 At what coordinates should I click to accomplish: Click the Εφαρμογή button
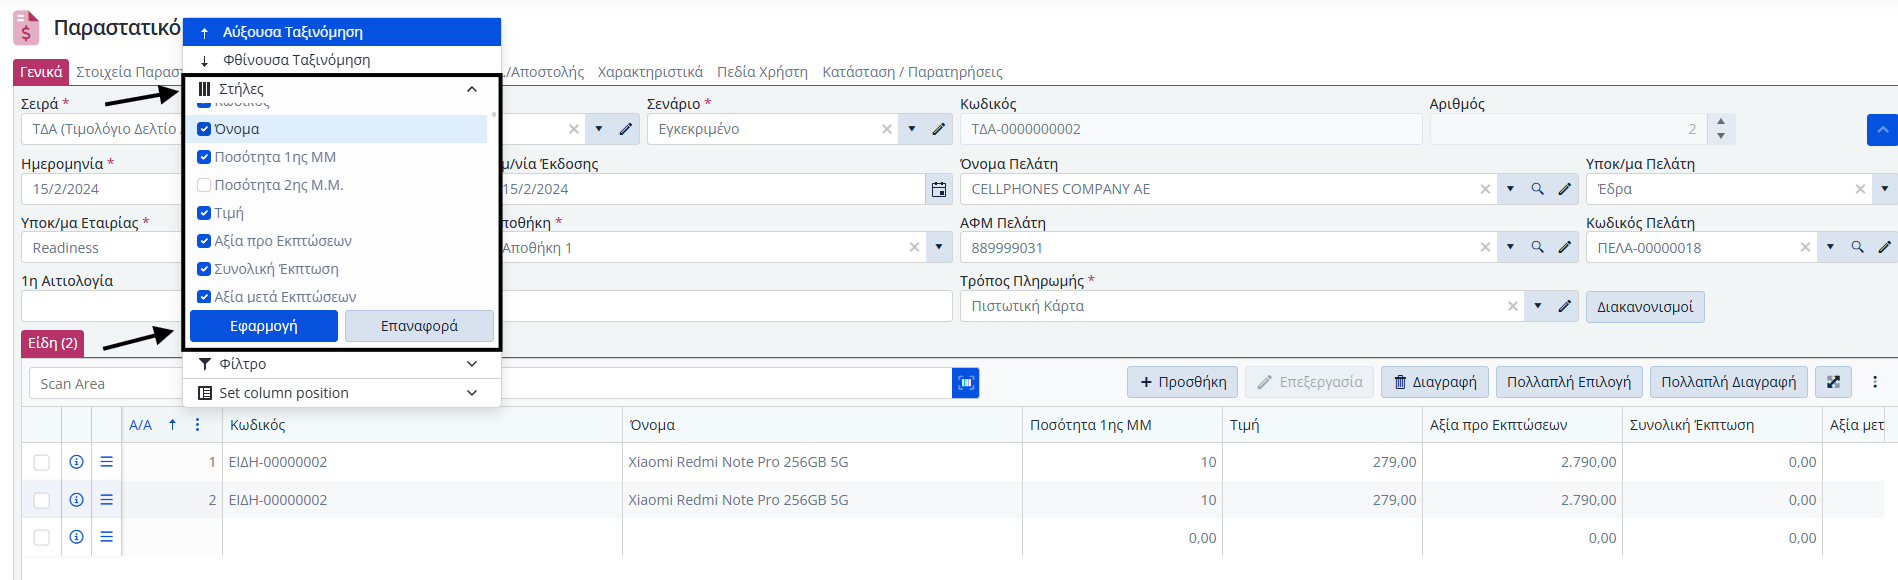click(x=264, y=326)
